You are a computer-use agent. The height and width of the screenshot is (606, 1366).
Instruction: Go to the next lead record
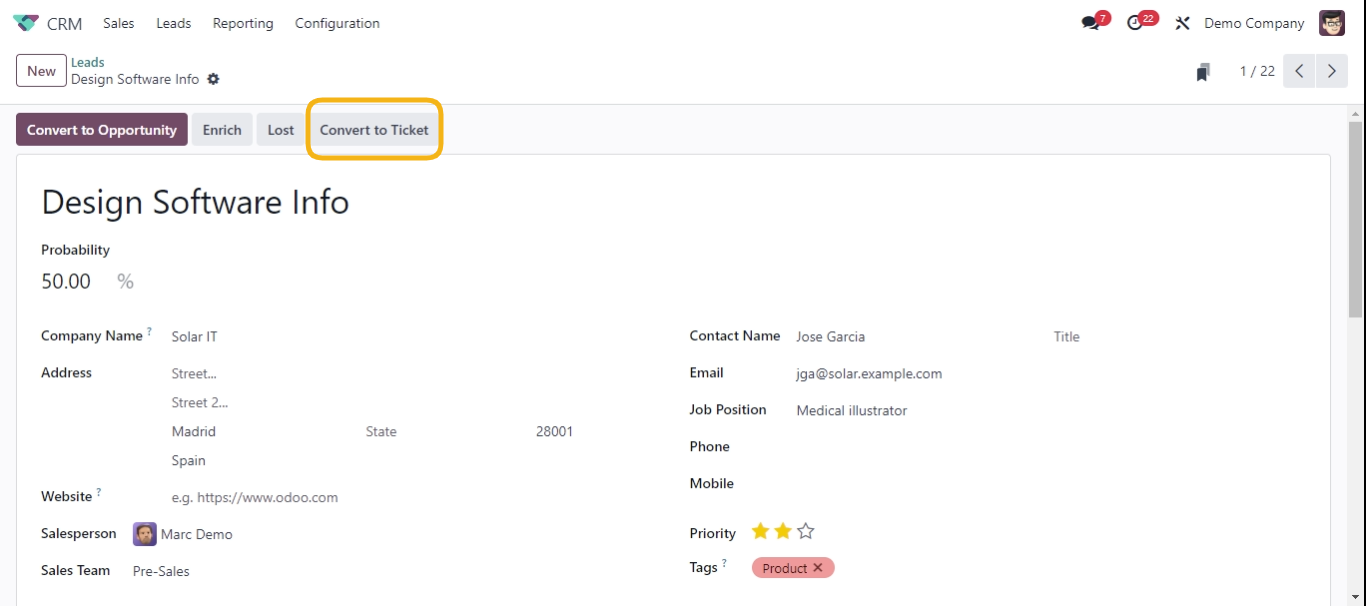point(1331,70)
